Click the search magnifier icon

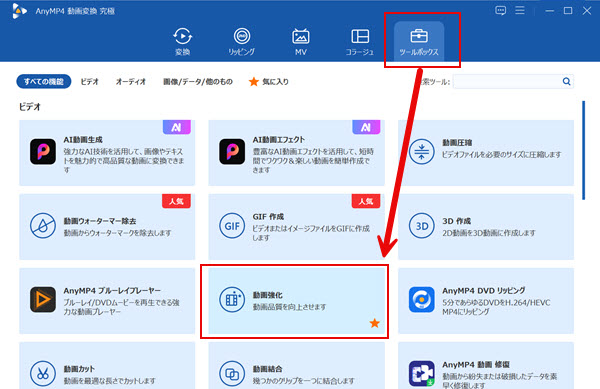click(567, 81)
